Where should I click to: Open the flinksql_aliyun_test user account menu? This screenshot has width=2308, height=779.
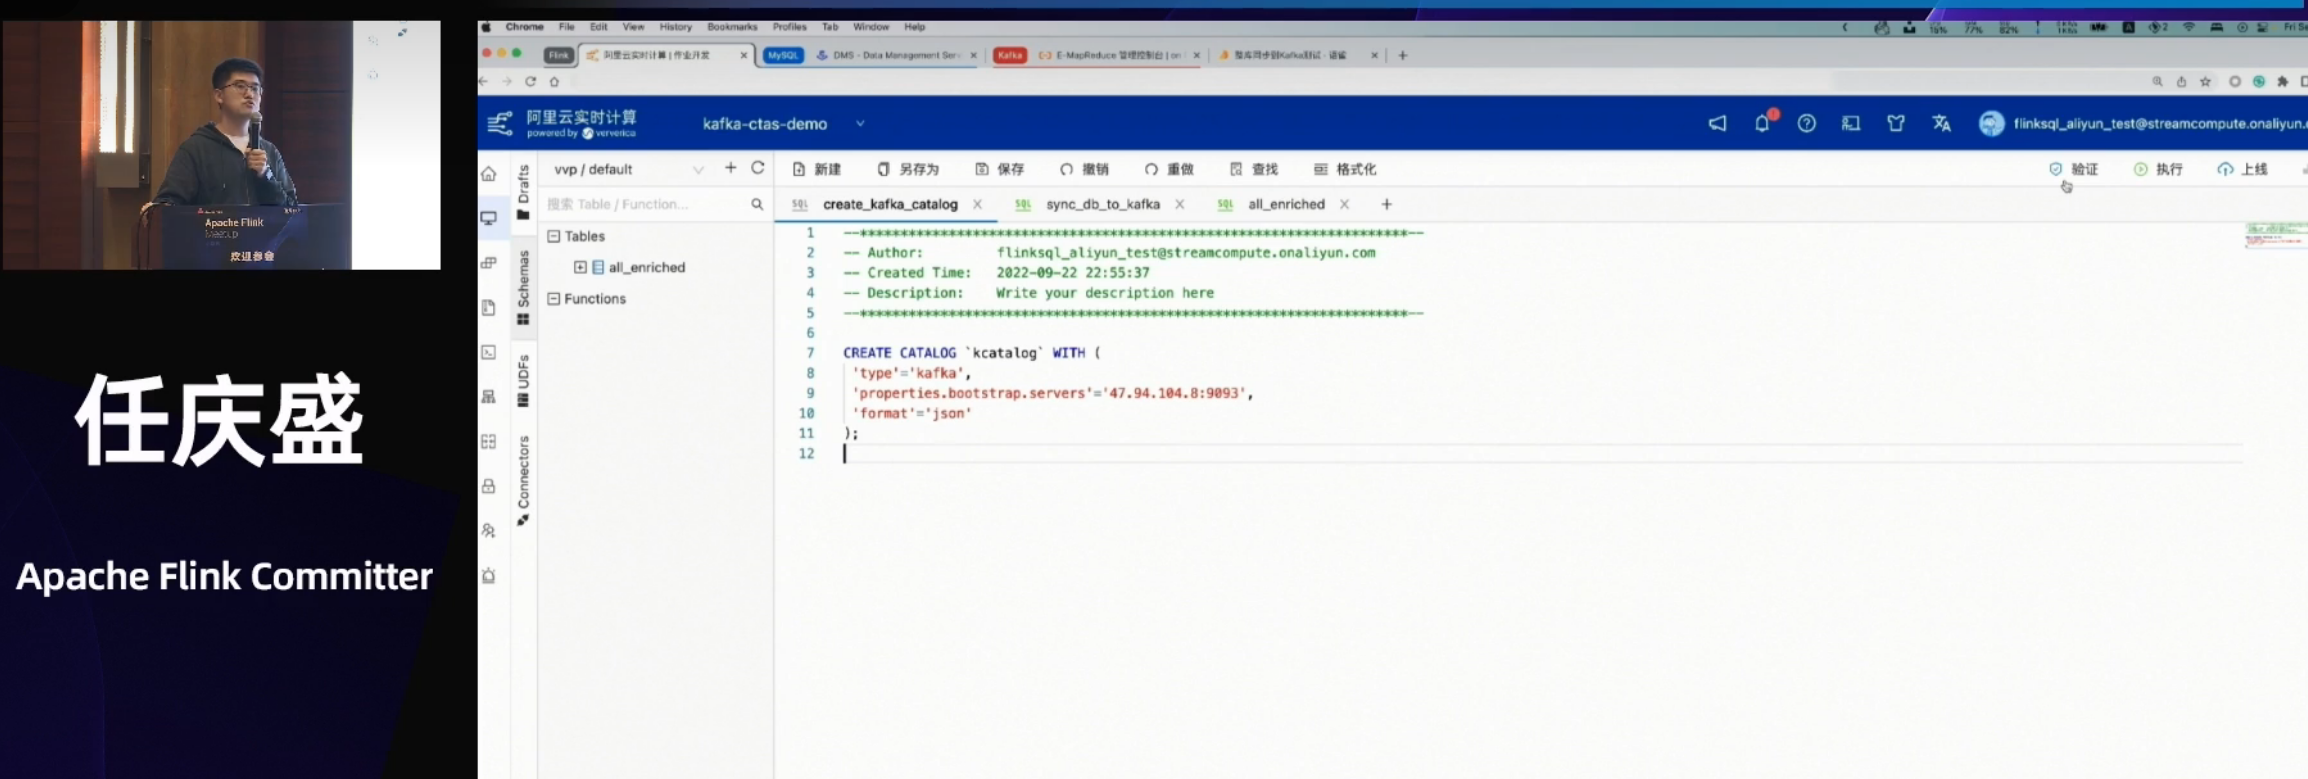(2142, 123)
